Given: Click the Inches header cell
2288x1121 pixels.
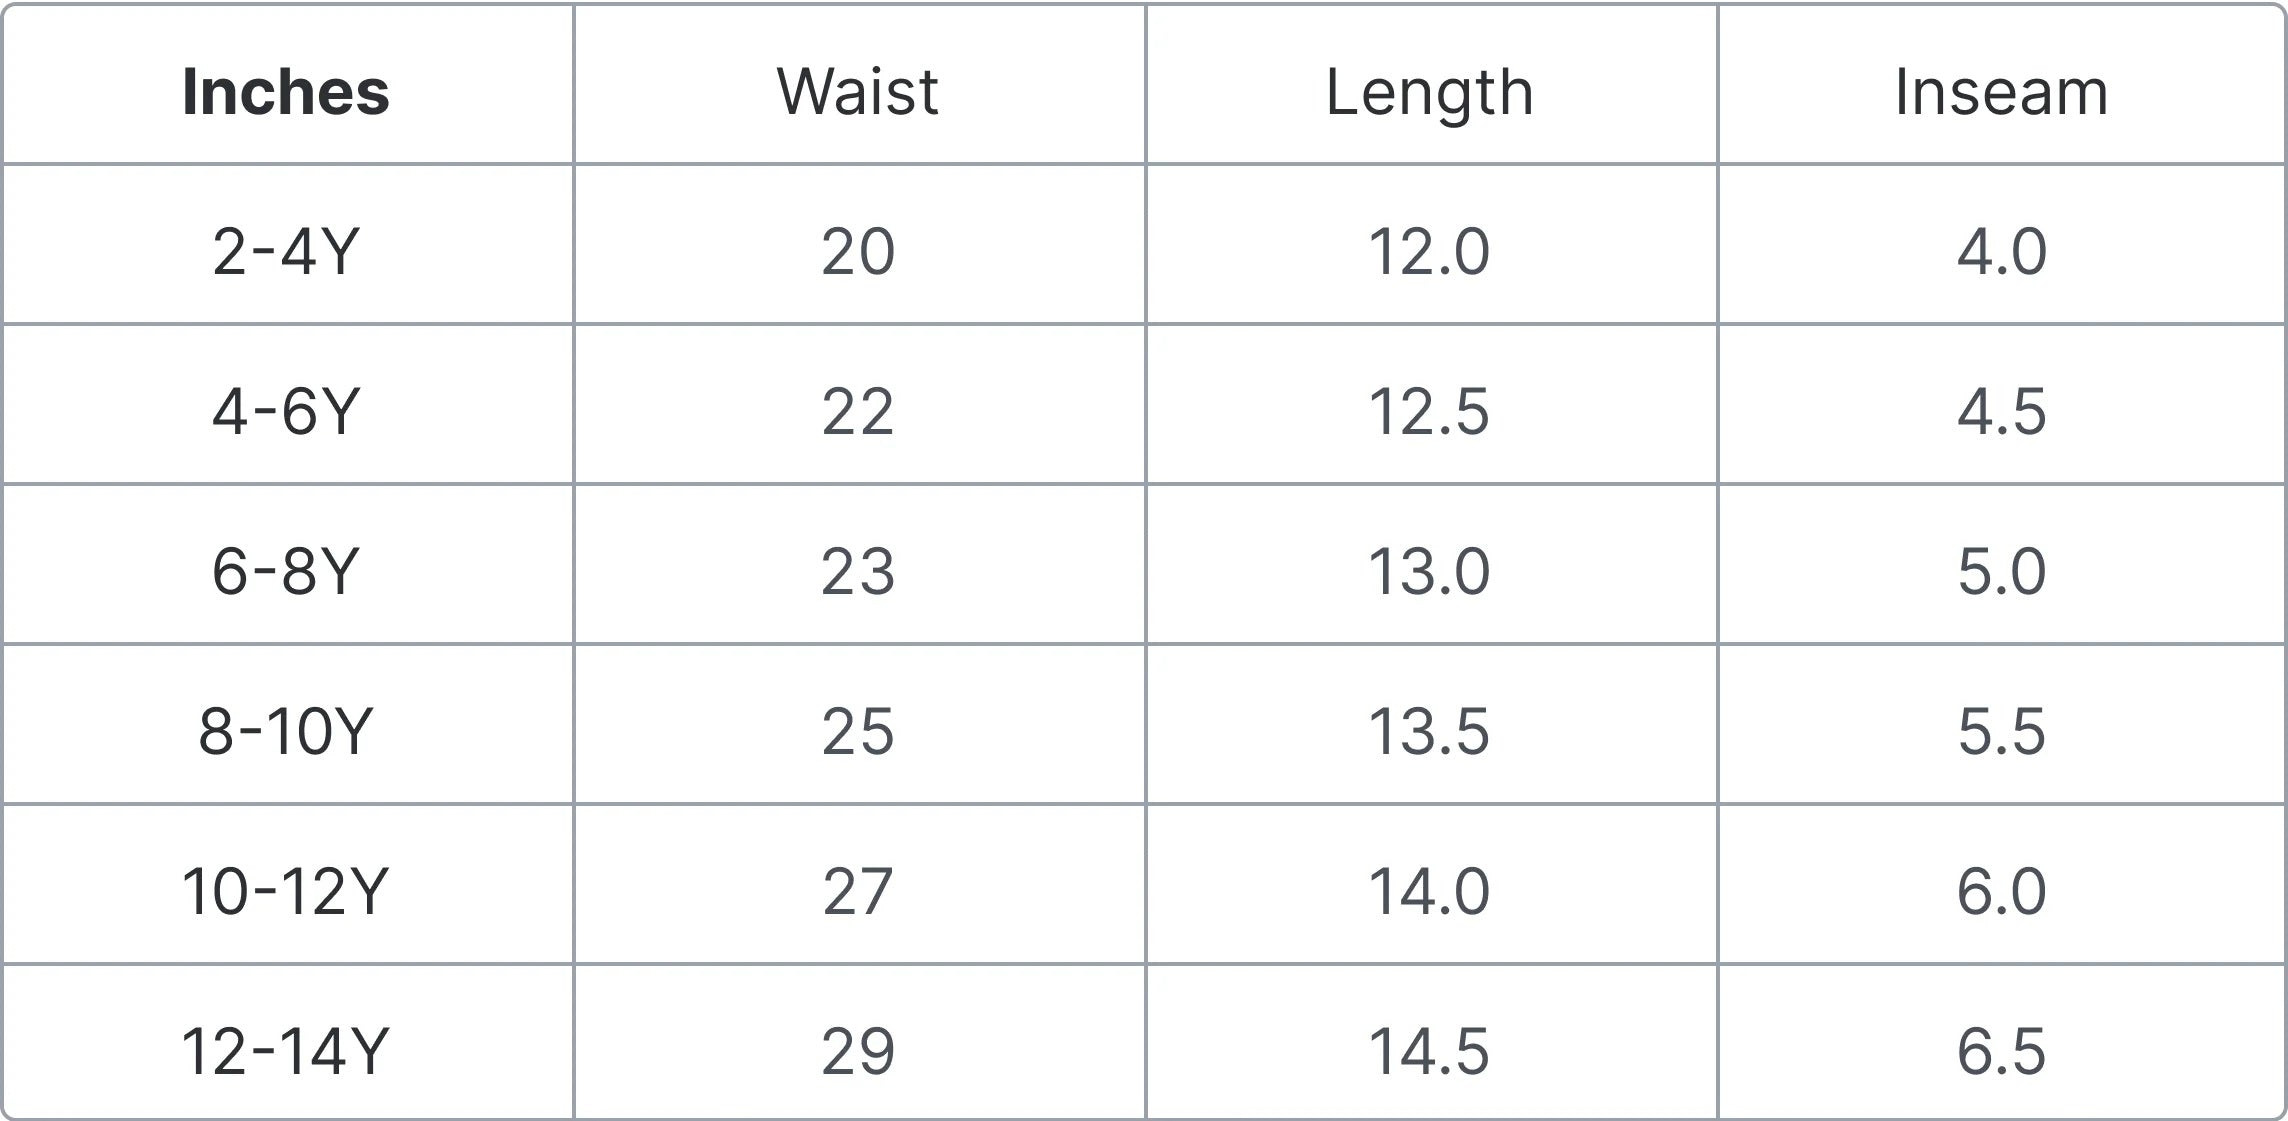Looking at the screenshot, I should (x=286, y=92).
